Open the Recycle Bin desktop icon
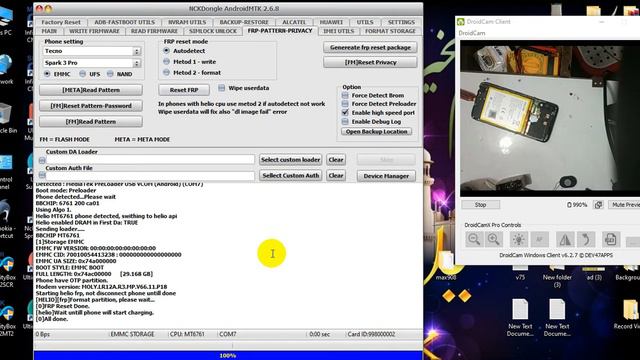Screen dimensions: 640x360 6,118
